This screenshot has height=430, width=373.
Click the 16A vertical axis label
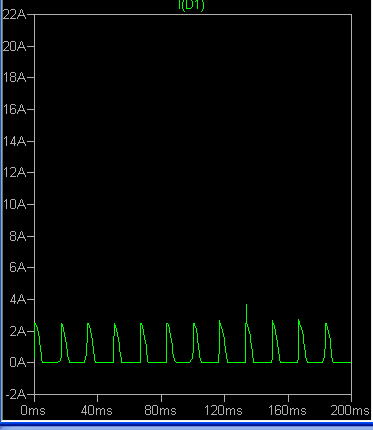[14, 109]
